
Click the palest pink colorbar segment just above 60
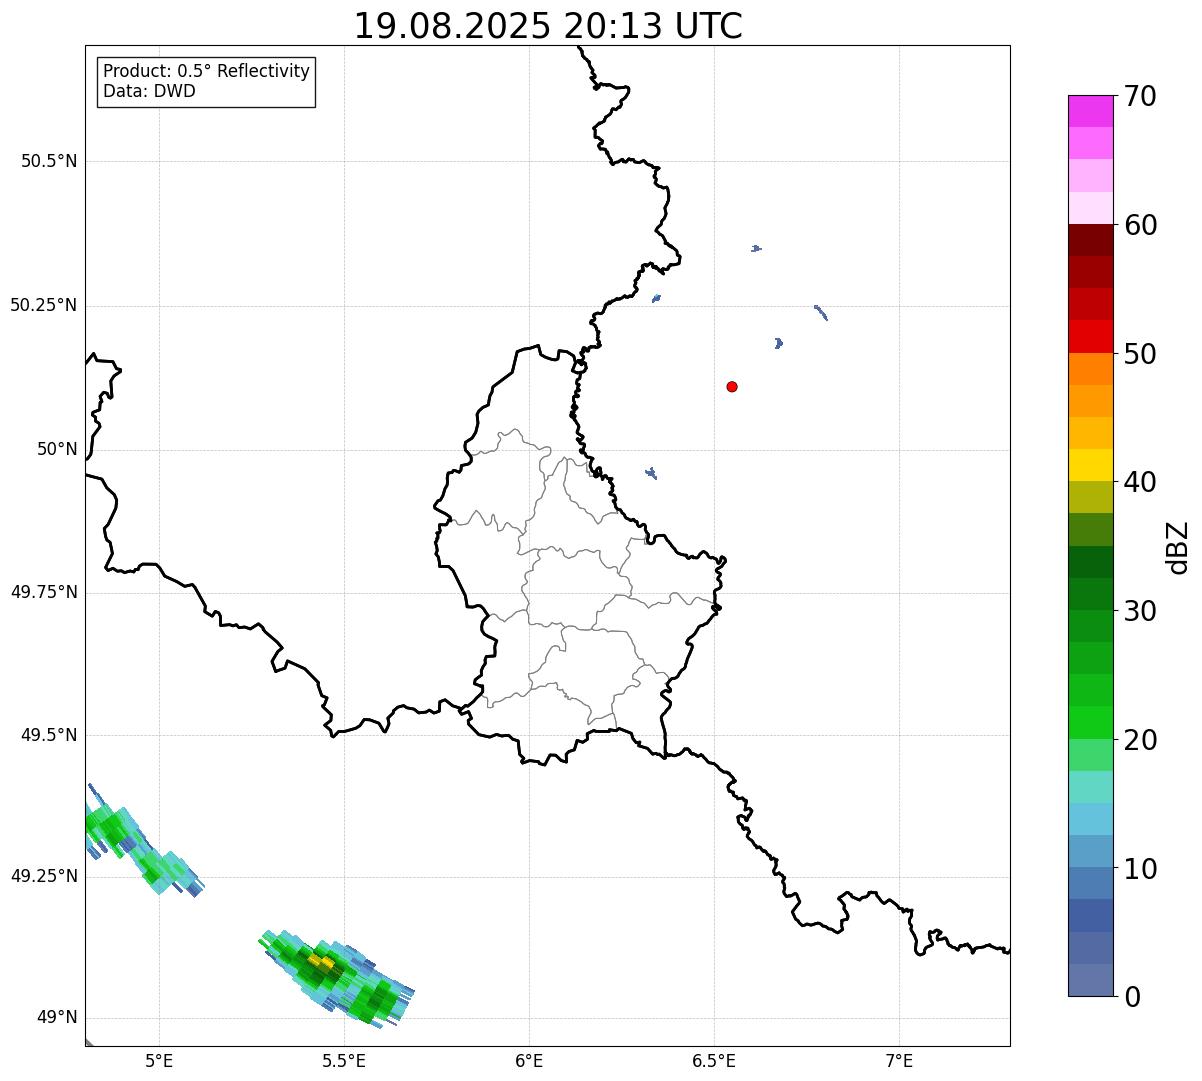point(1091,208)
